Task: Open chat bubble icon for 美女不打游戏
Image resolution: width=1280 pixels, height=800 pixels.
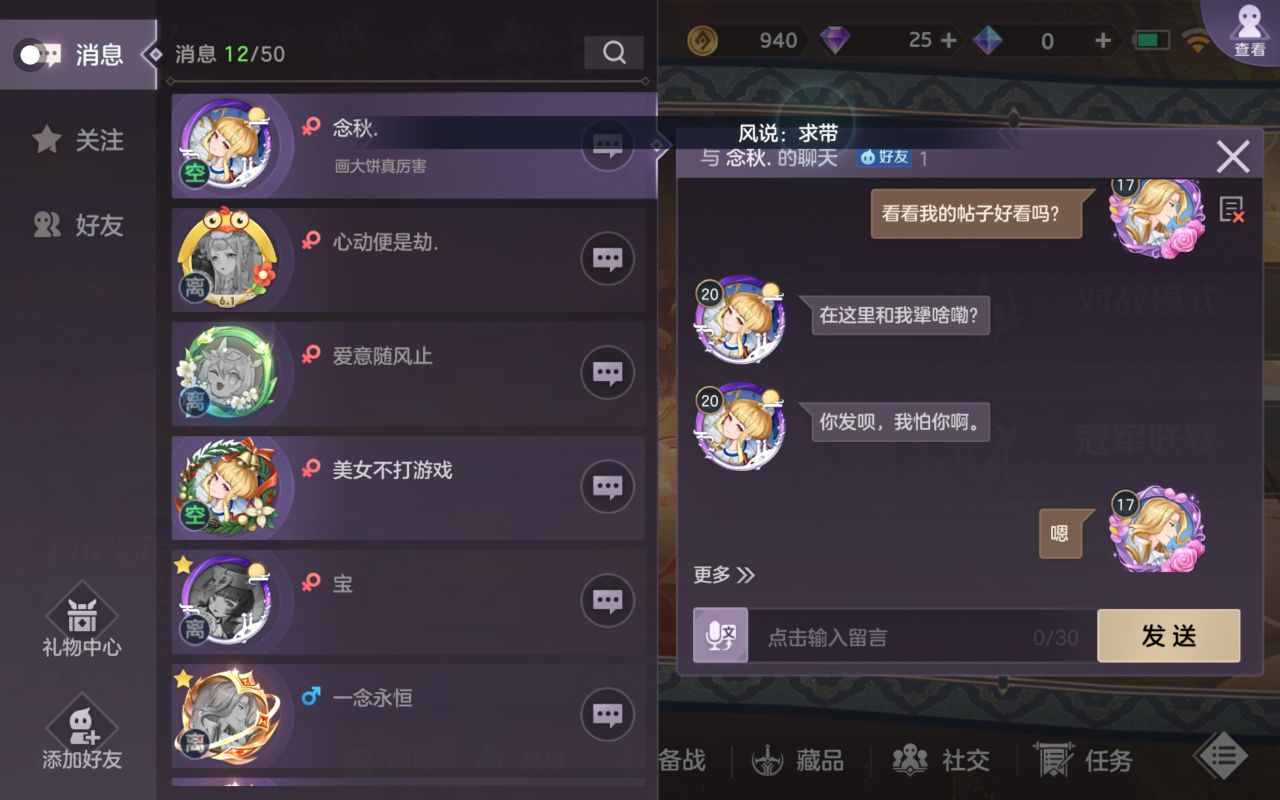Action: click(x=608, y=487)
